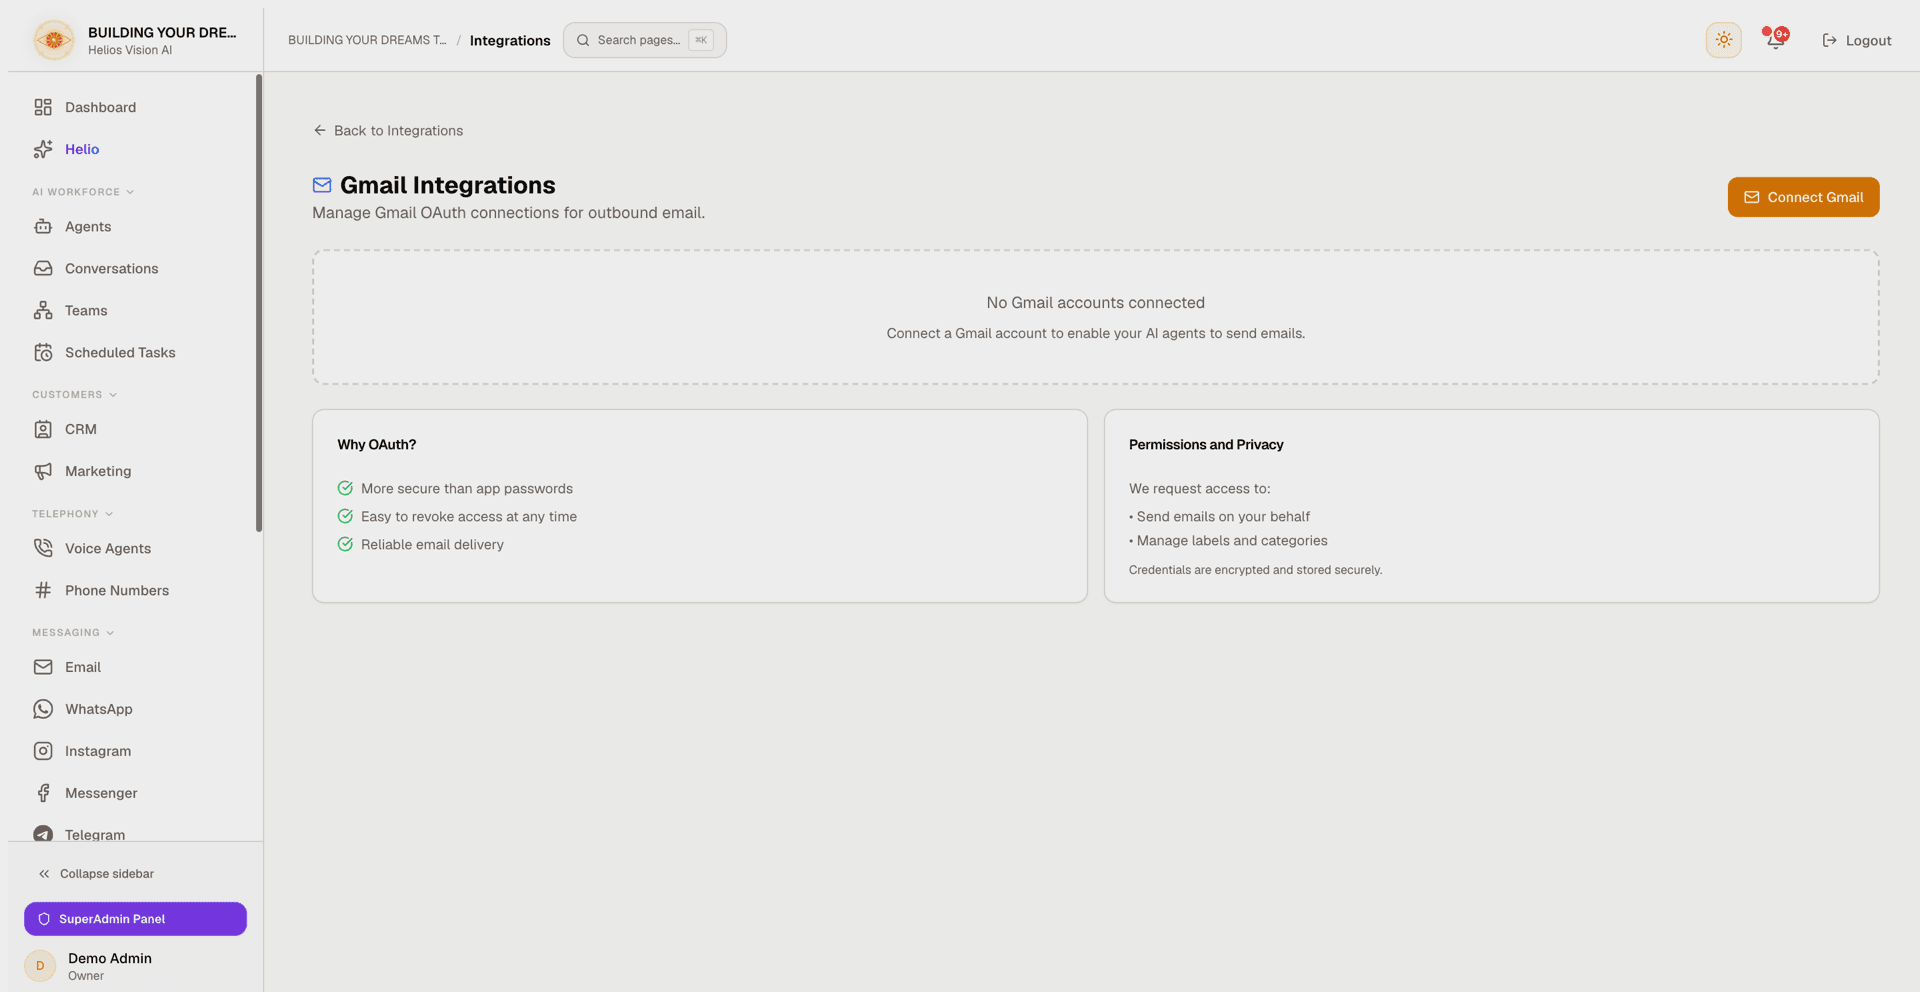
Task: Click 'Manage labels and categories' text
Action: [x=1232, y=541]
